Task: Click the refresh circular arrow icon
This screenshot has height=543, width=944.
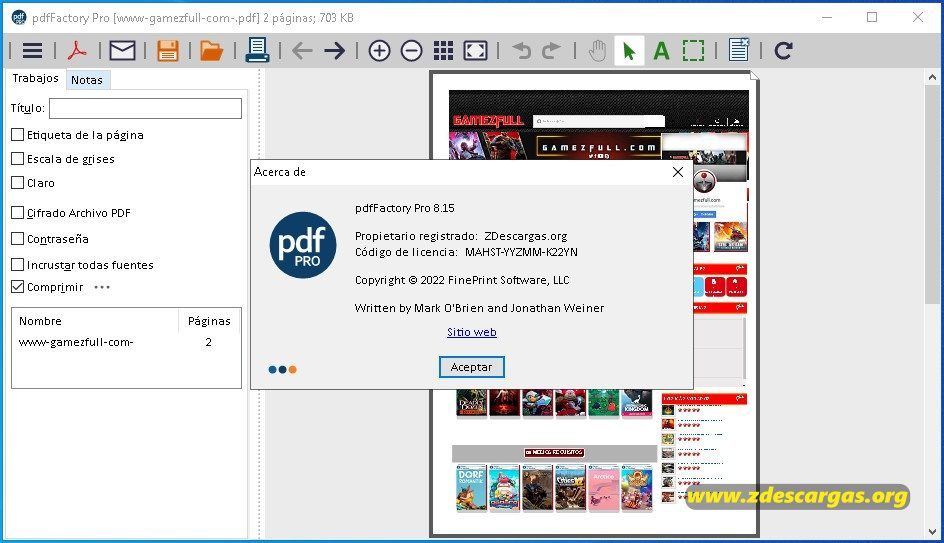Action: (x=783, y=51)
